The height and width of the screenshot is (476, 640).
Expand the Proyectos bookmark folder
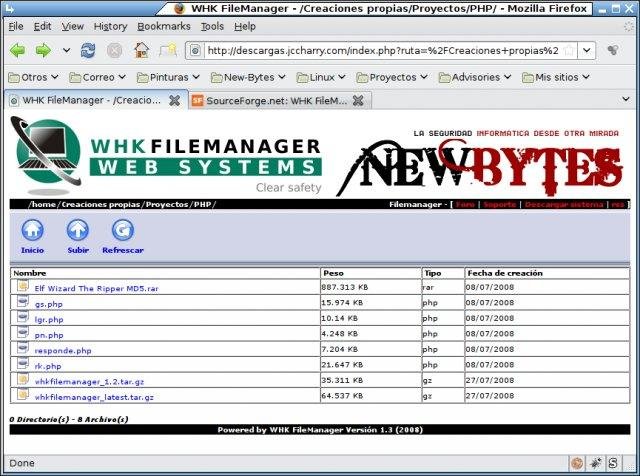click(392, 77)
